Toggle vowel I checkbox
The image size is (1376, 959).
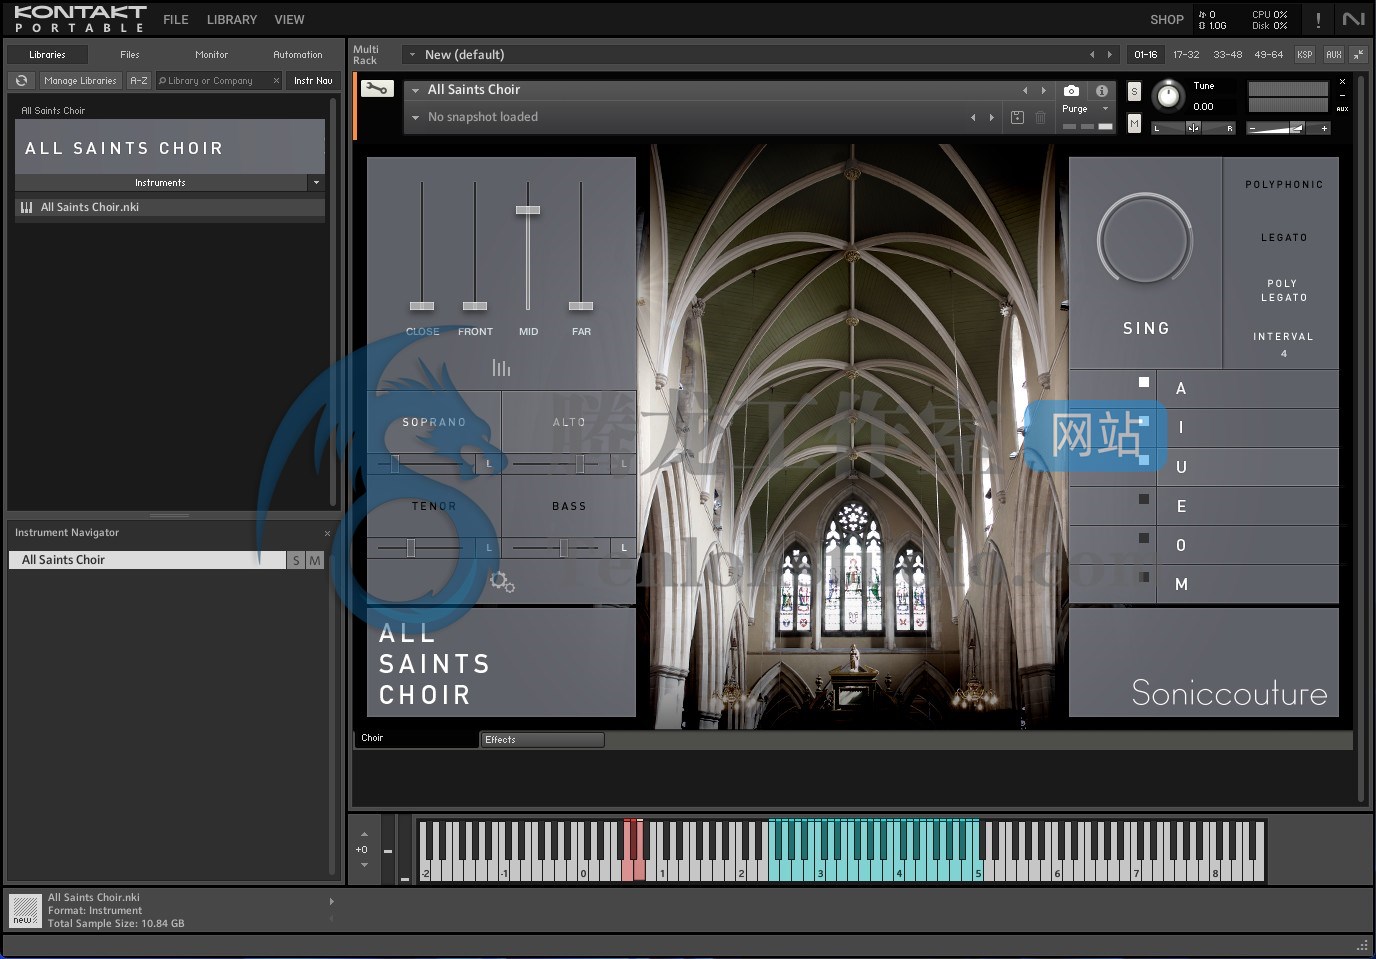pyautogui.click(x=1144, y=421)
